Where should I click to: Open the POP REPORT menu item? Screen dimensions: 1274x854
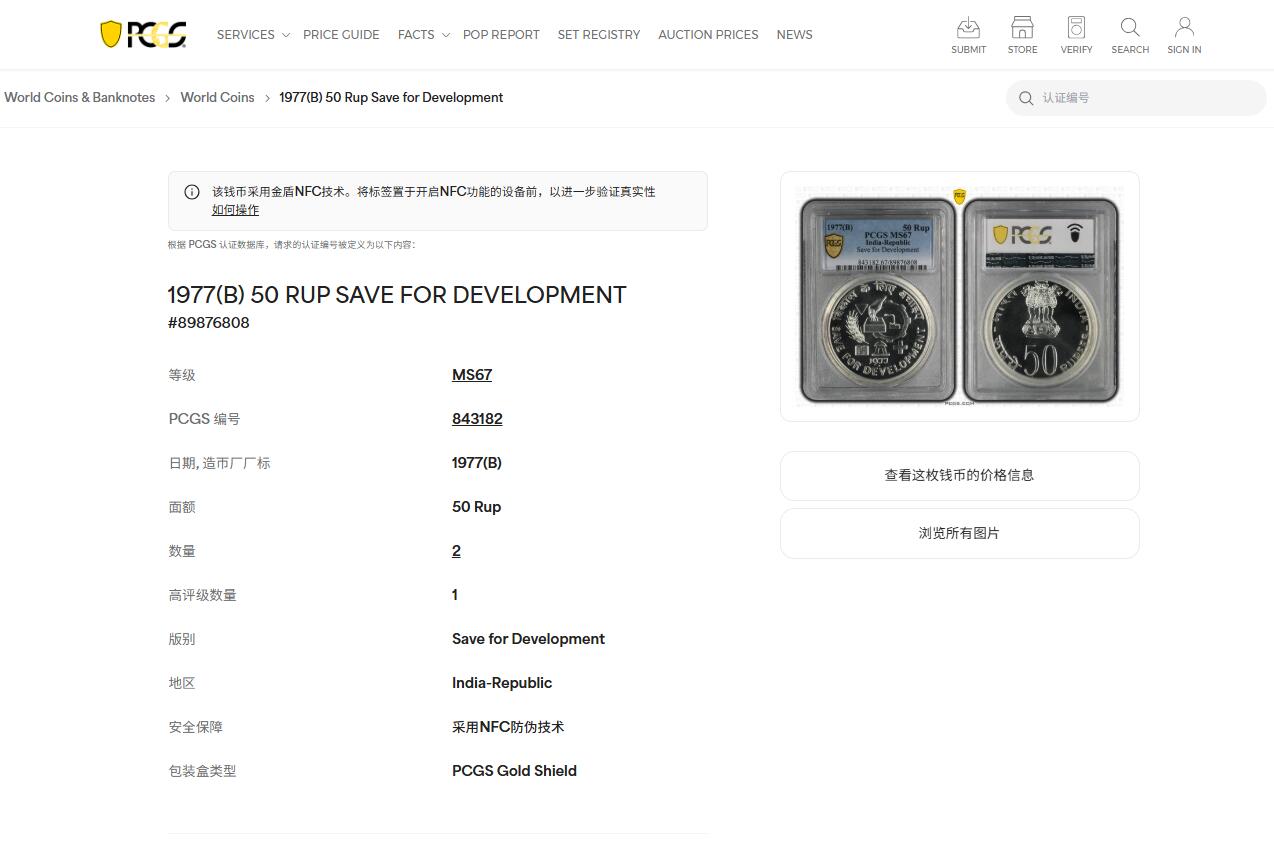[x=501, y=34]
